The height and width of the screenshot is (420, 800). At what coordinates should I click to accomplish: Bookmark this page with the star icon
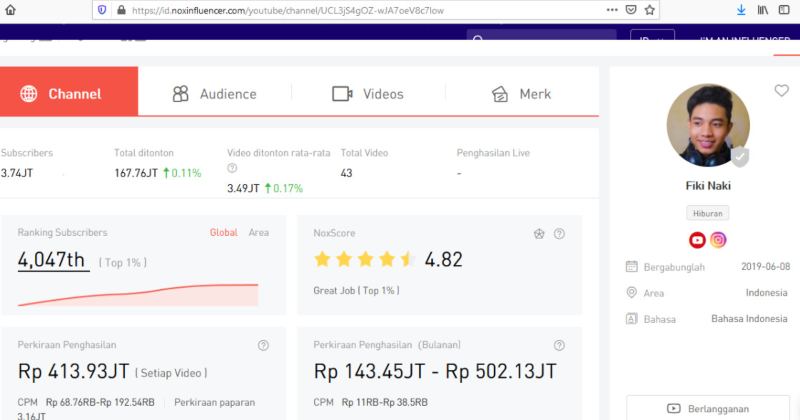pos(649,10)
